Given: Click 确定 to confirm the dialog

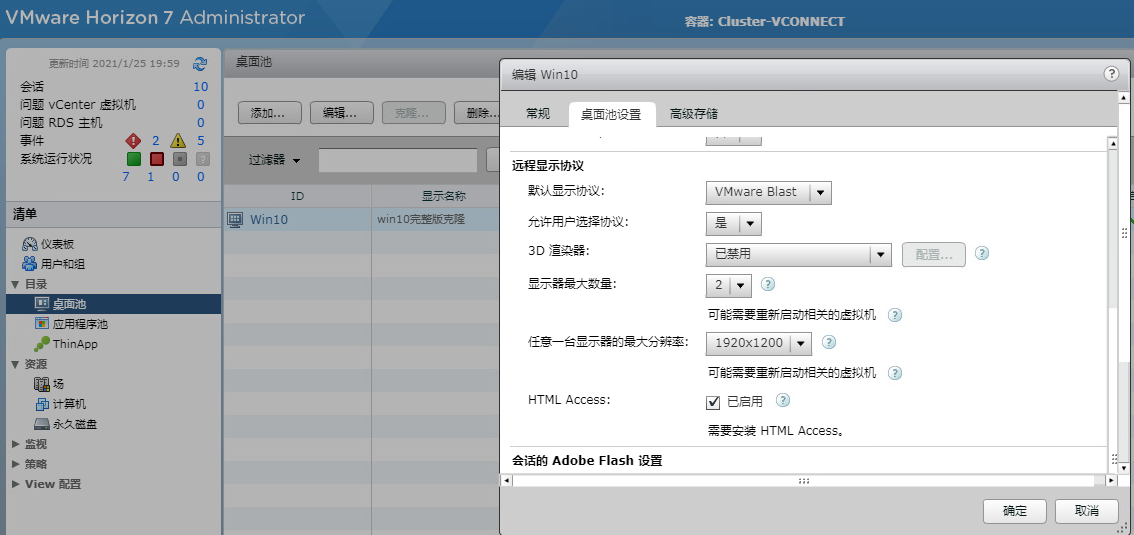Looking at the screenshot, I should 1015,510.
